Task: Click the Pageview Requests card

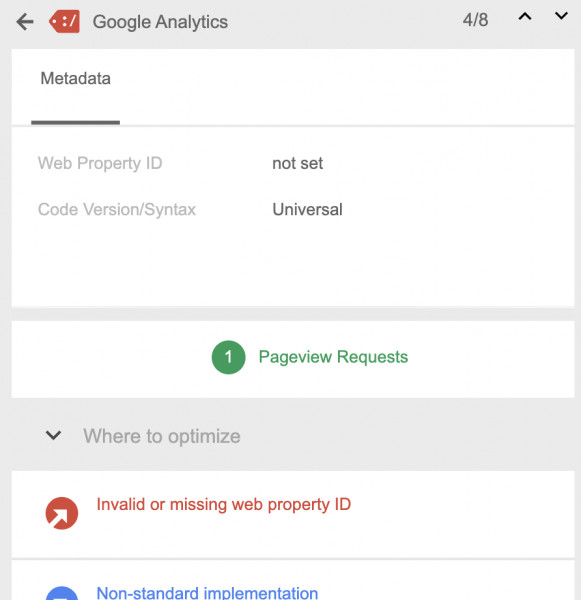Action: pyautogui.click(x=293, y=359)
